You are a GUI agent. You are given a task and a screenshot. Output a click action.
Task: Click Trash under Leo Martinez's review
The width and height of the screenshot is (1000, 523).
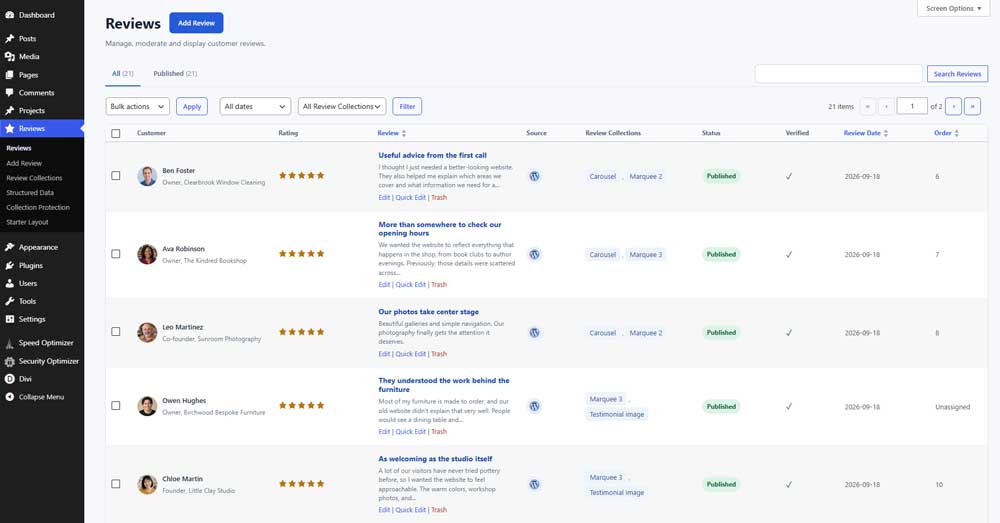click(x=439, y=354)
